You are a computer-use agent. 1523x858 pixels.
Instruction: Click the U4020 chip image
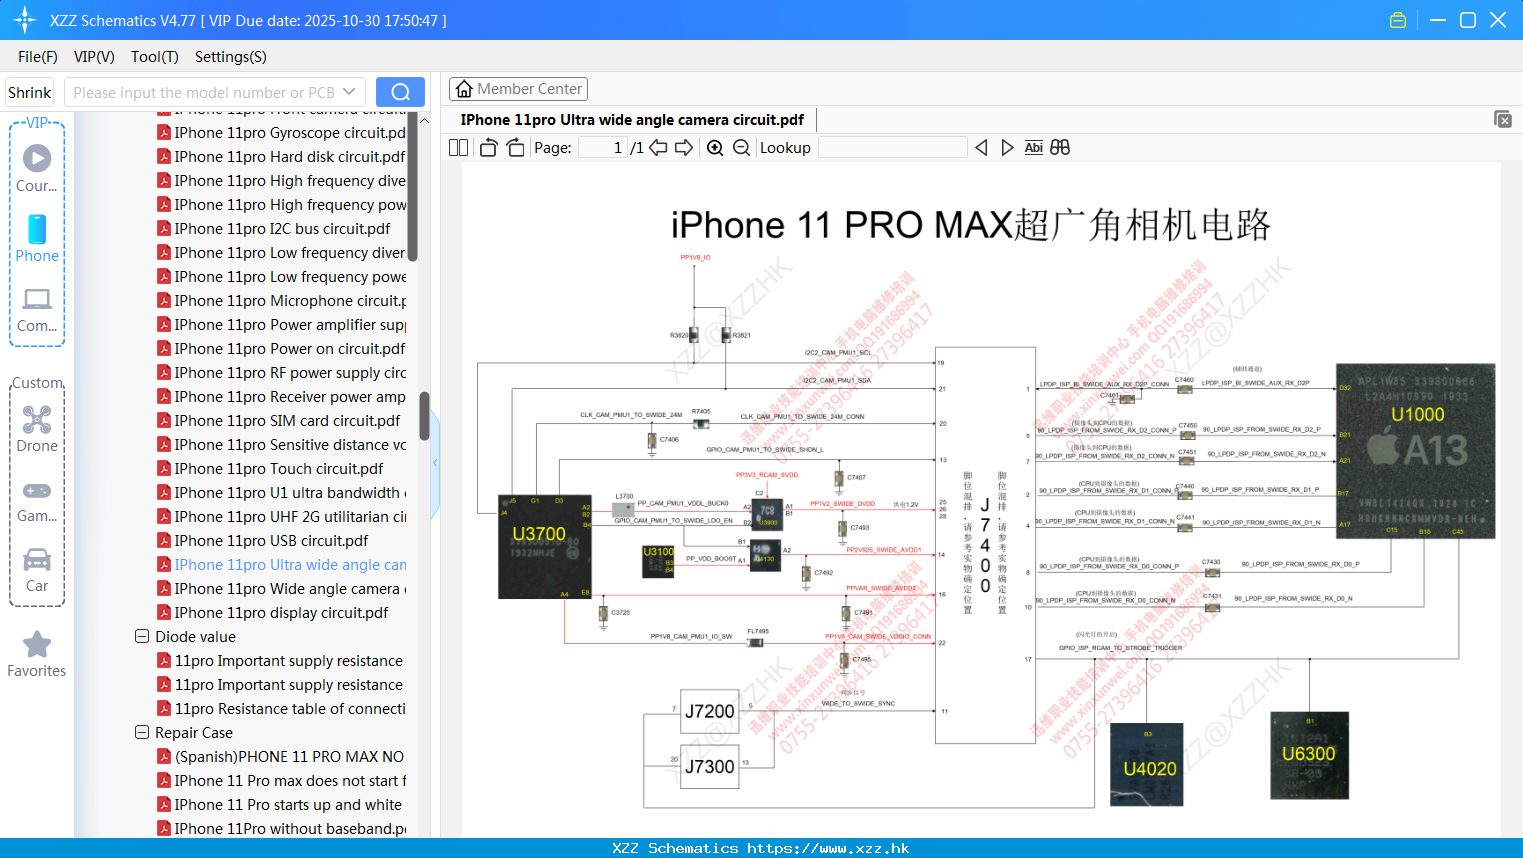click(x=1147, y=764)
